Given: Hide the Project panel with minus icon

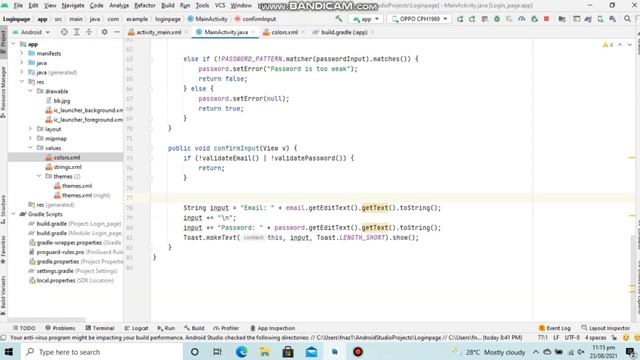Looking at the screenshot, I should [117, 32].
